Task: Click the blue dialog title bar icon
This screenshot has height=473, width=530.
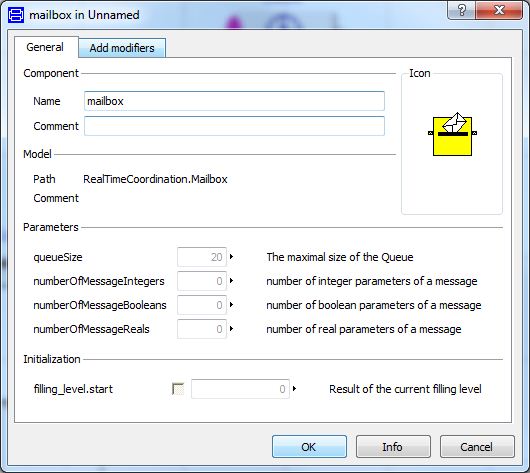Action: tap(16, 15)
